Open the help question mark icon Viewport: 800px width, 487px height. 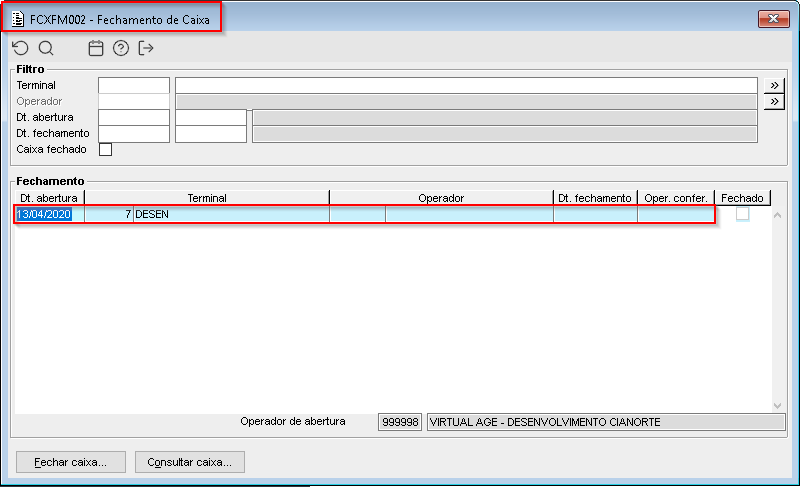121,48
